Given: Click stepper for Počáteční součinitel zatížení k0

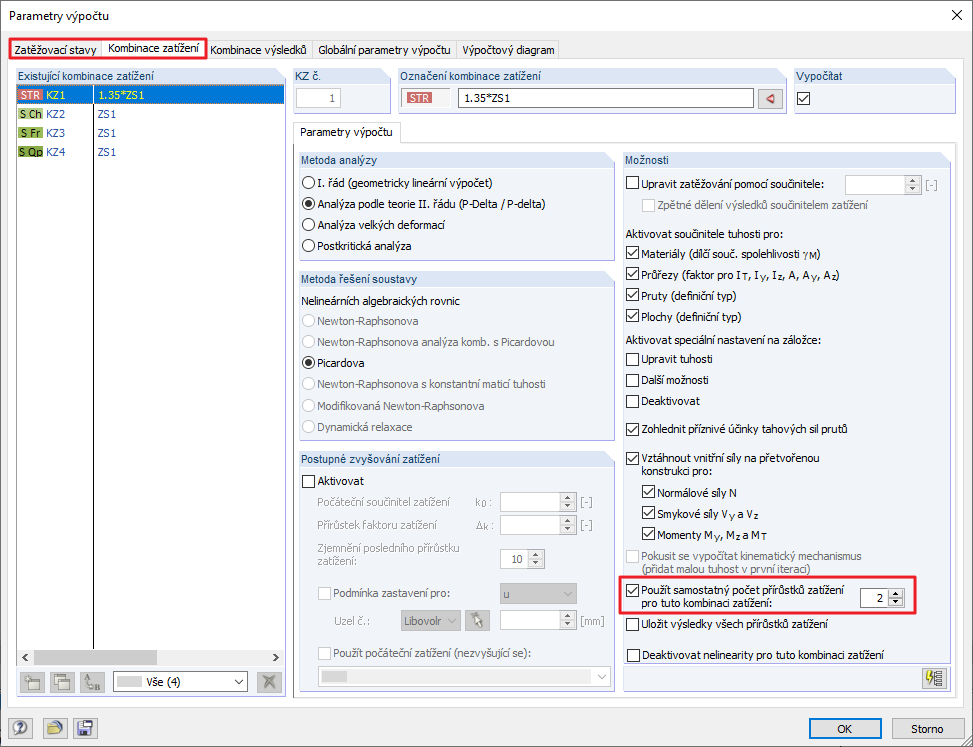Looking at the screenshot, I should [x=567, y=502].
